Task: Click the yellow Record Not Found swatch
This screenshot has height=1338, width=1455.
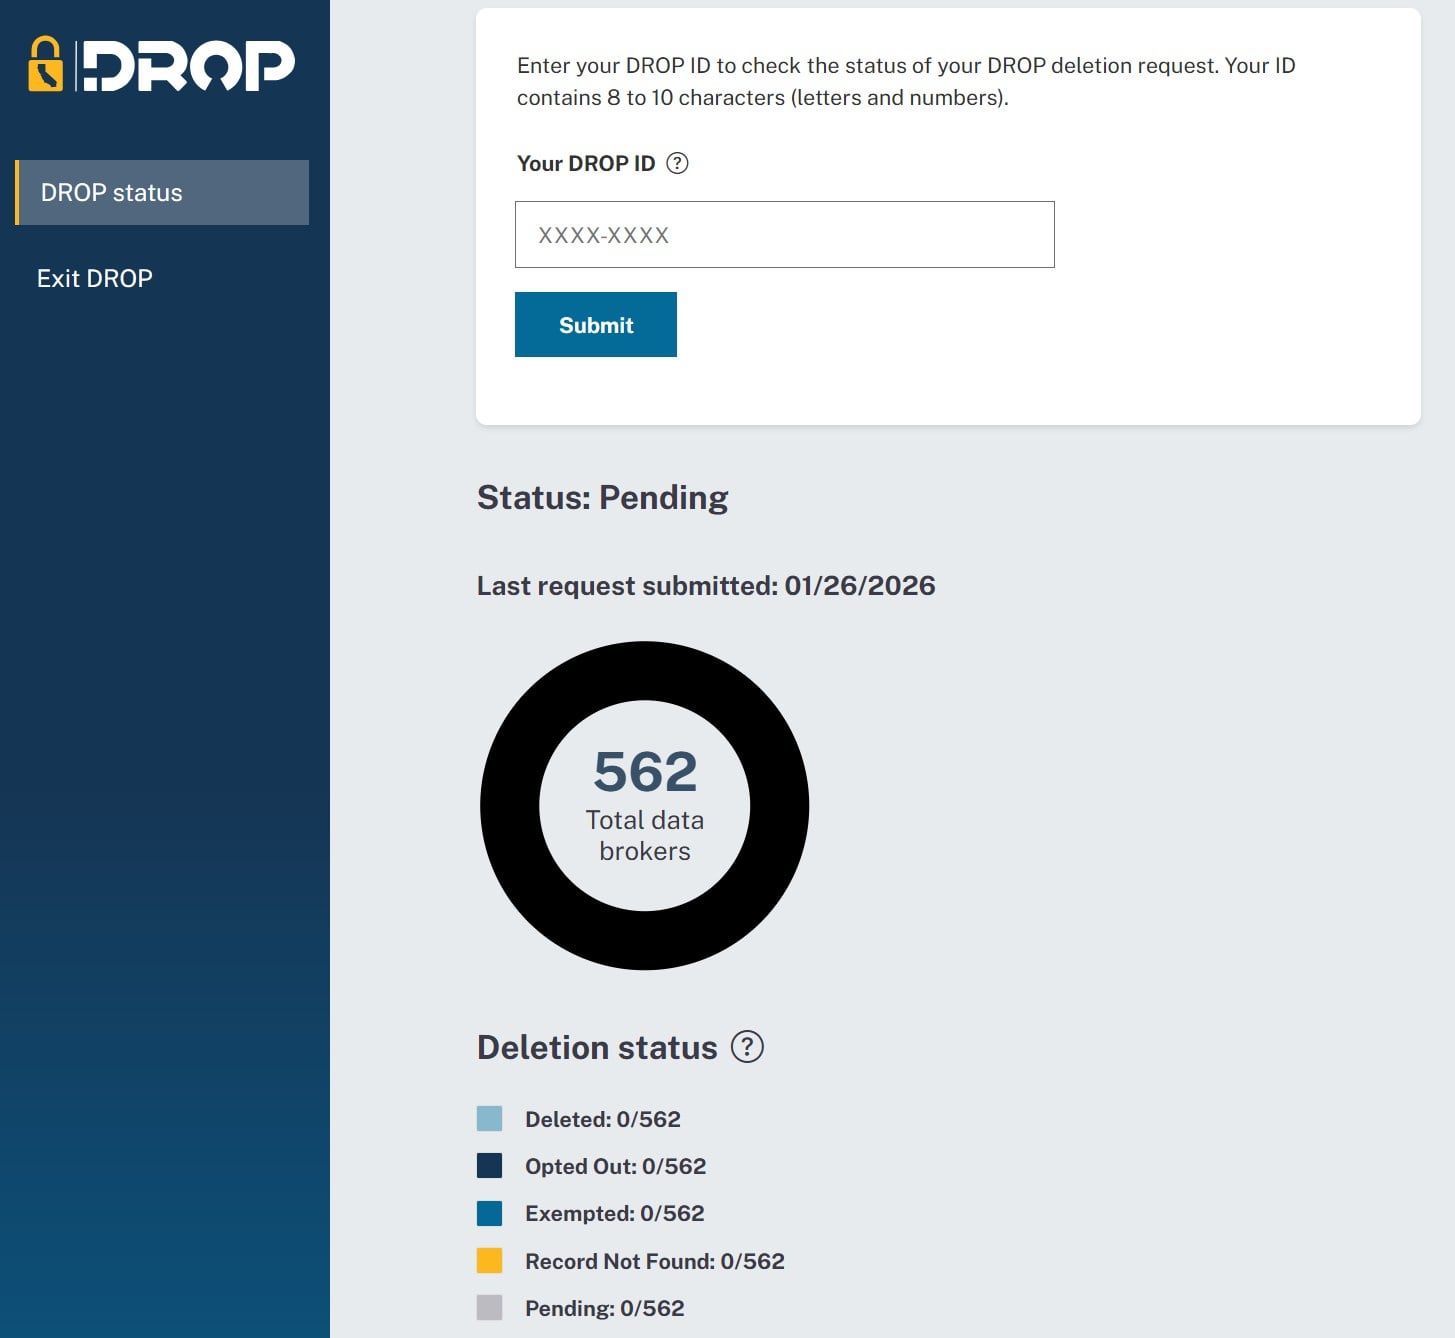Action: pos(489,1261)
